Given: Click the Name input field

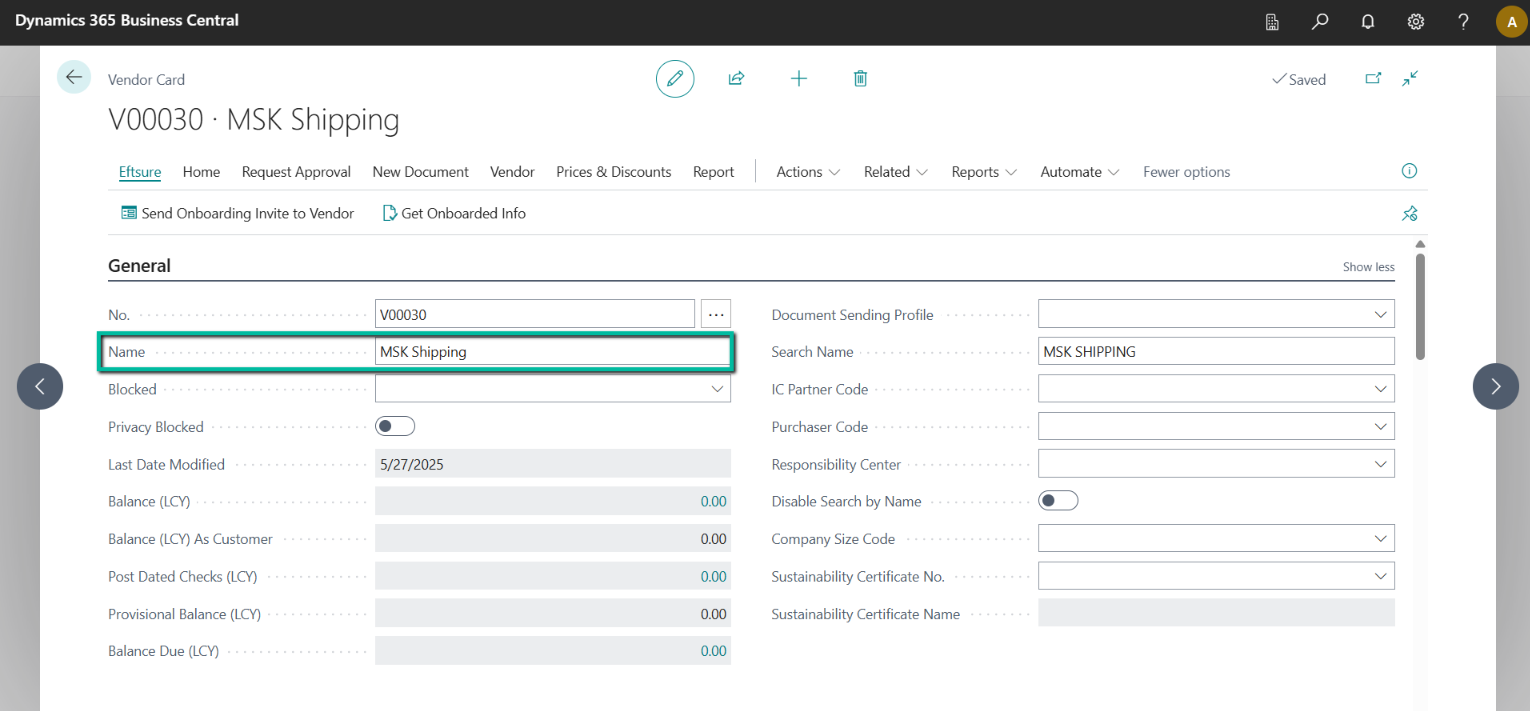Looking at the screenshot, I should click(x=553, y=352).
